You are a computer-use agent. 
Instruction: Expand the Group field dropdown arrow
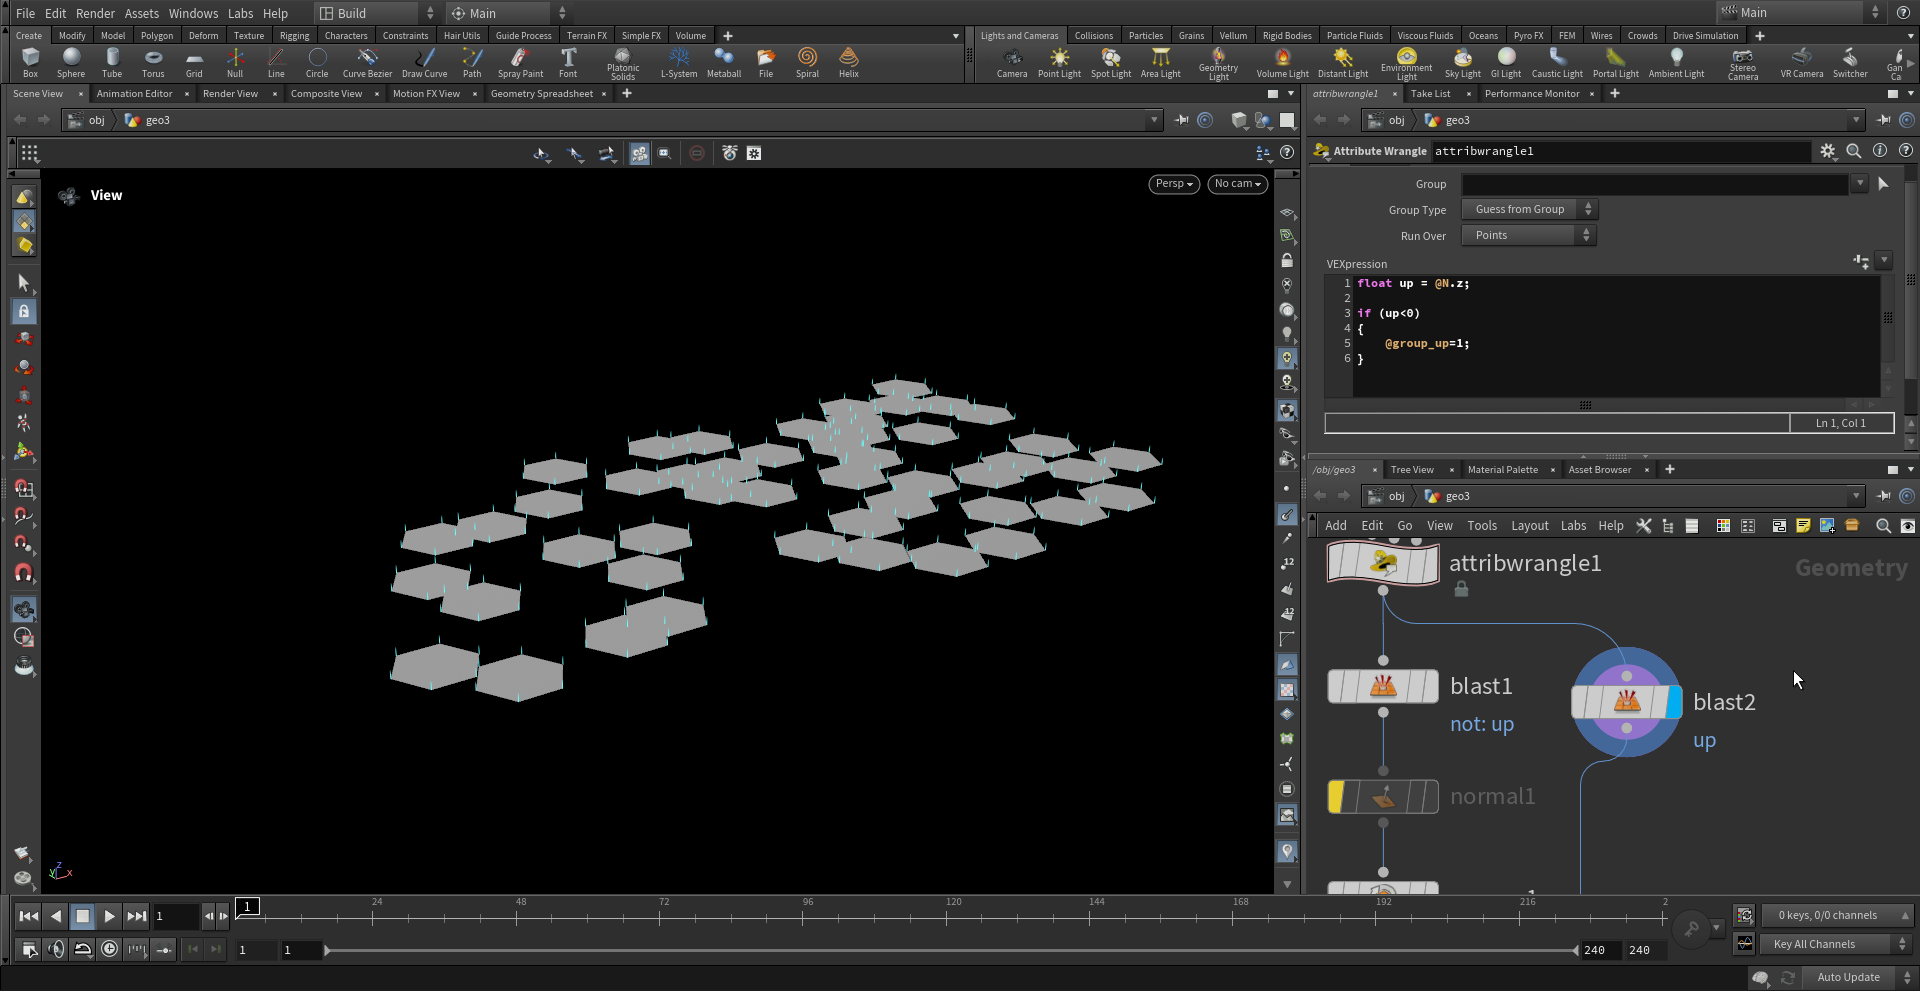click(x=1860, y=184)
